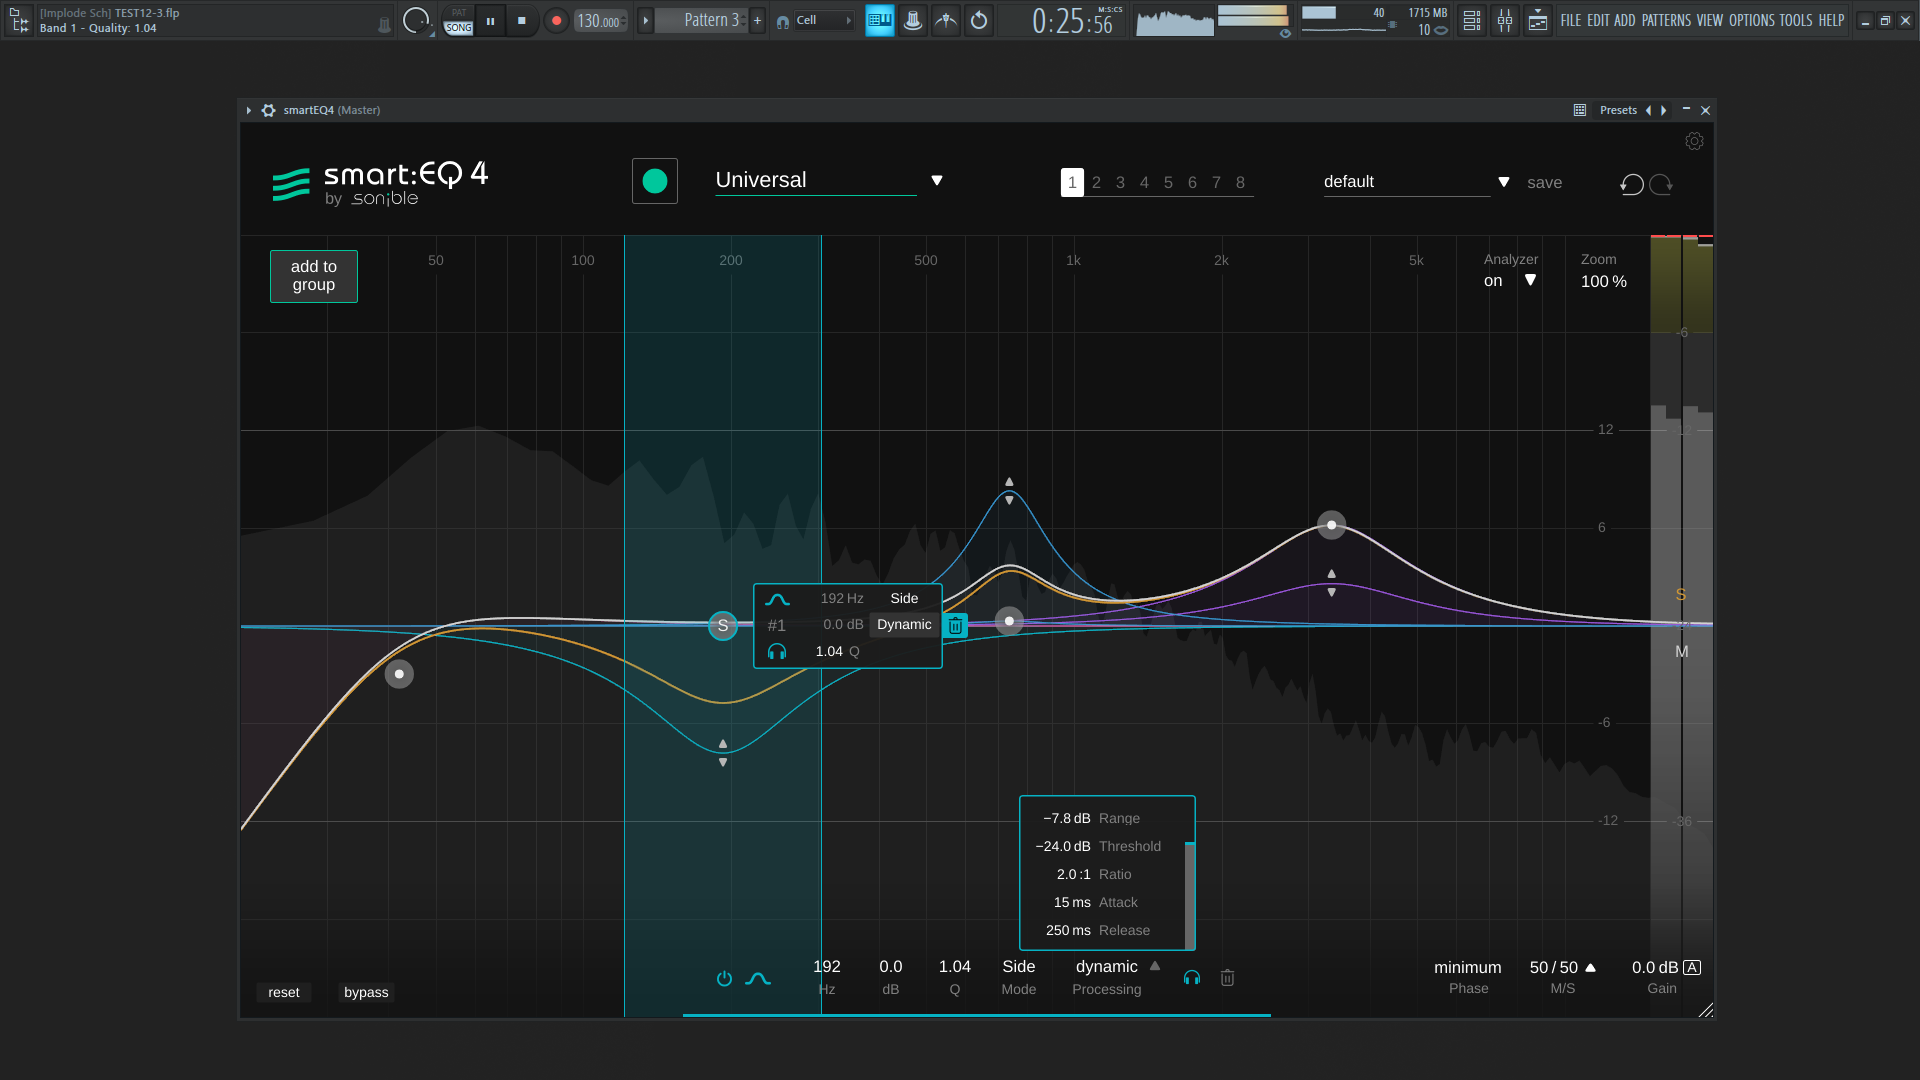This screenshot has height=1080, width=1920.
Task: Toggle PAT/SONG mode switch
Action: coord(458,20)
